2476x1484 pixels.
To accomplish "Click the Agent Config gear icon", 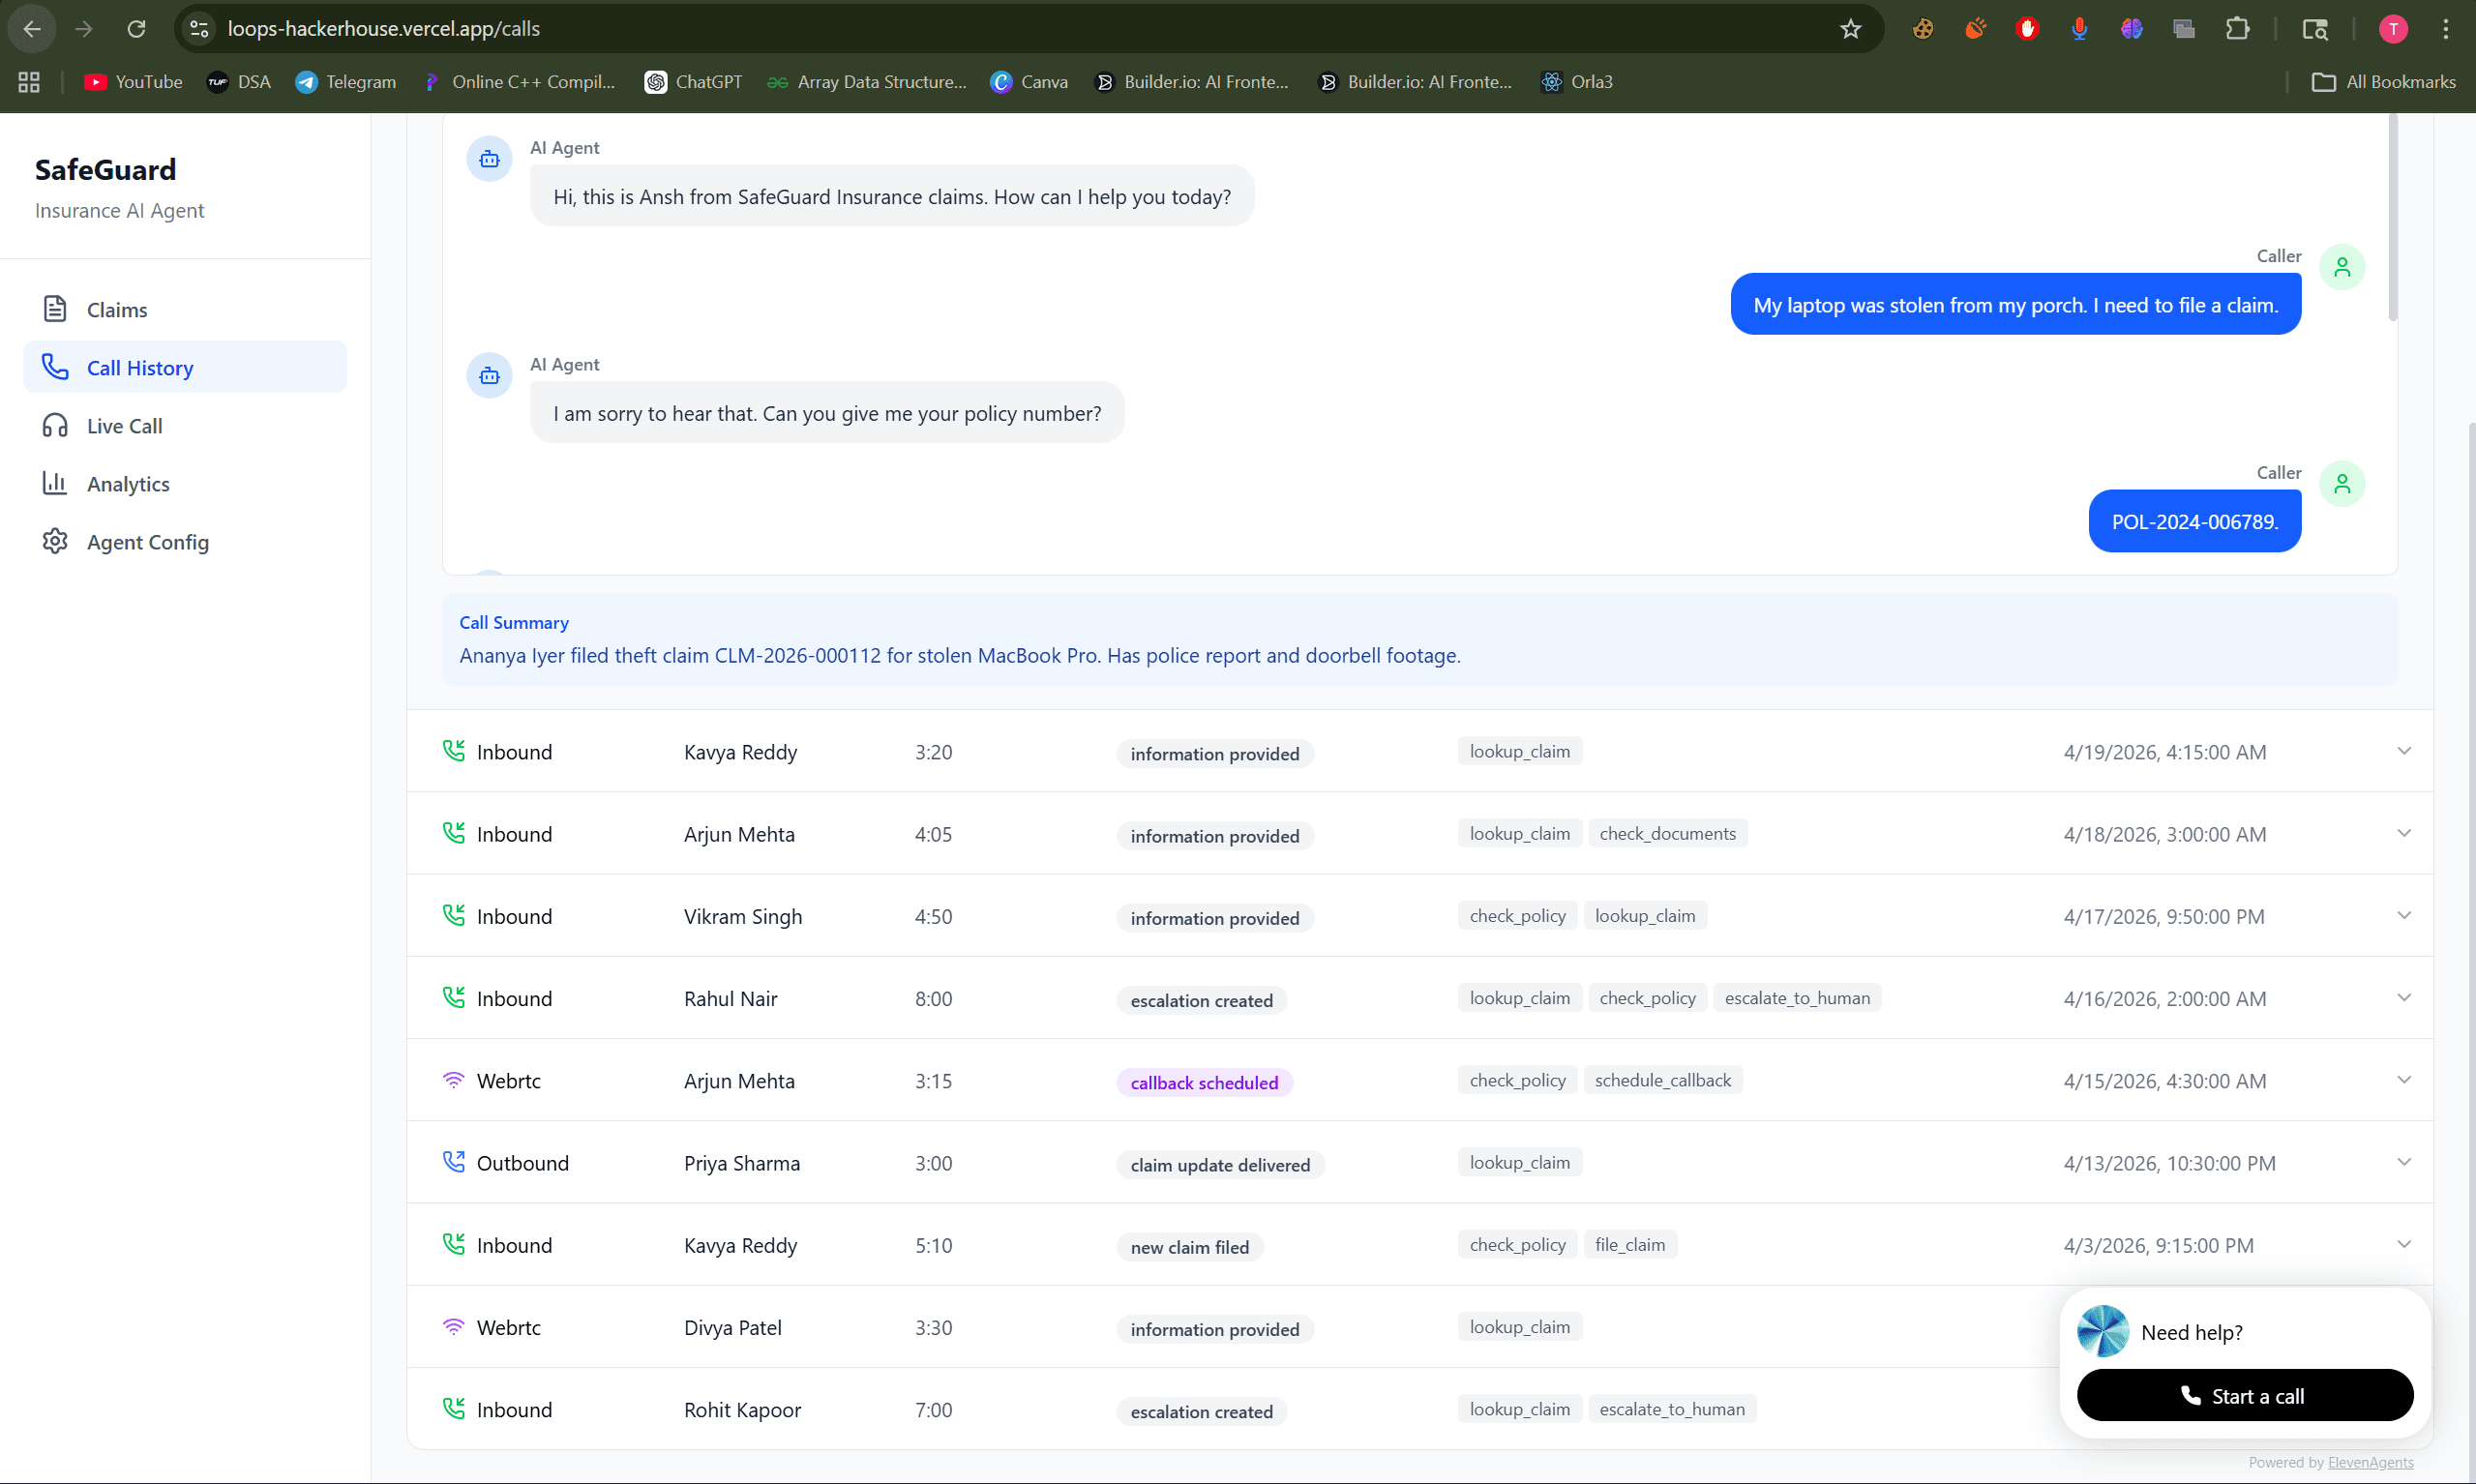I will [x=55, y=541].
